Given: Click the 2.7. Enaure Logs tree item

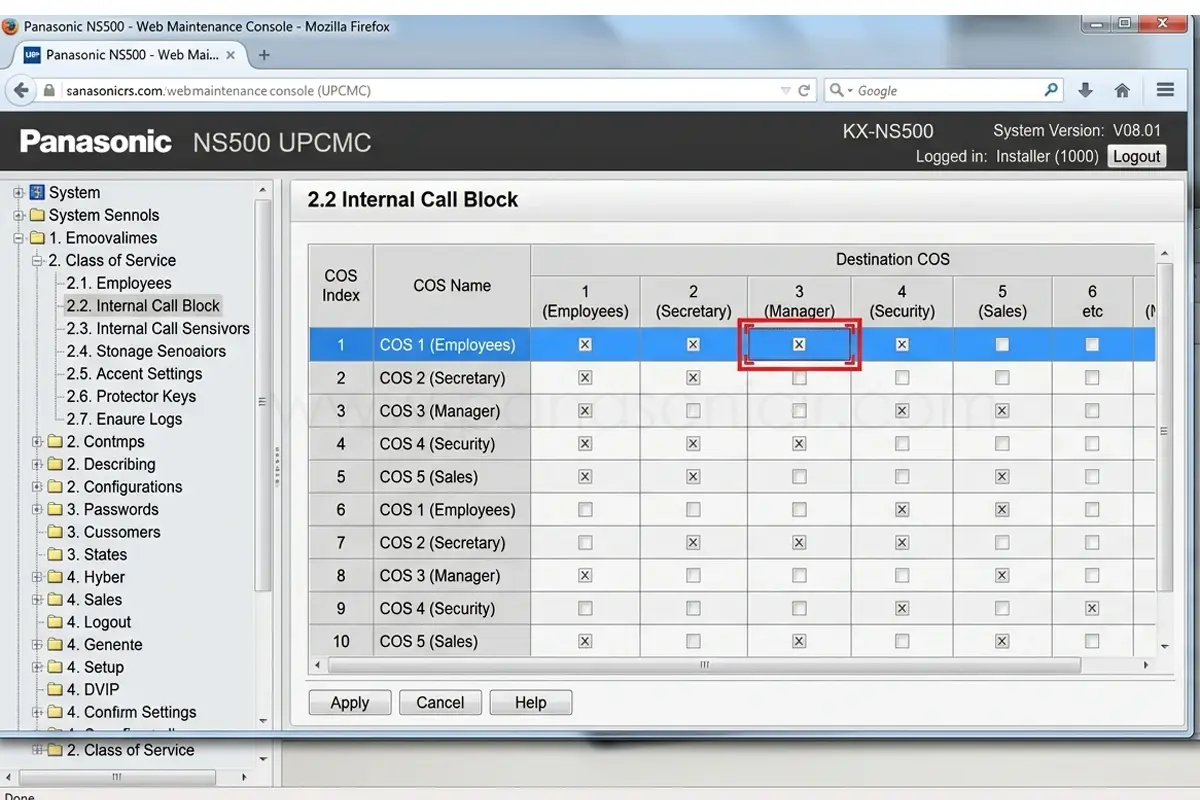Looking at the screenshot, I should coord(124,419).
